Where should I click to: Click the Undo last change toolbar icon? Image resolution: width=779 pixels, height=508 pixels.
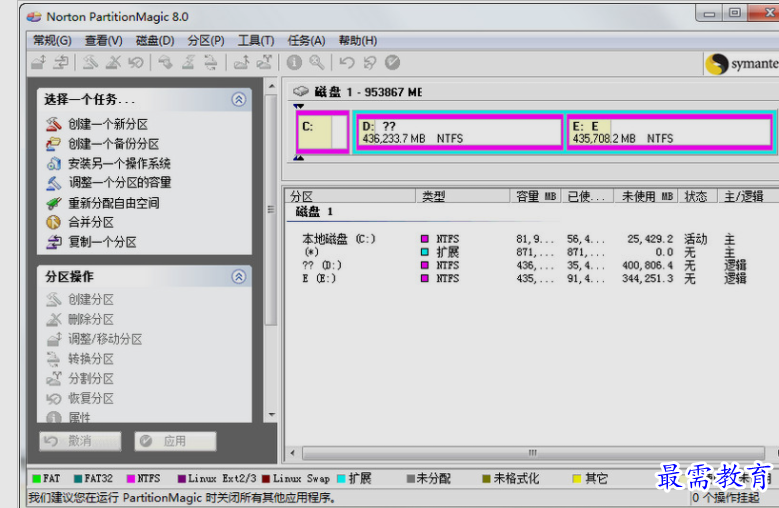[347, 63]
